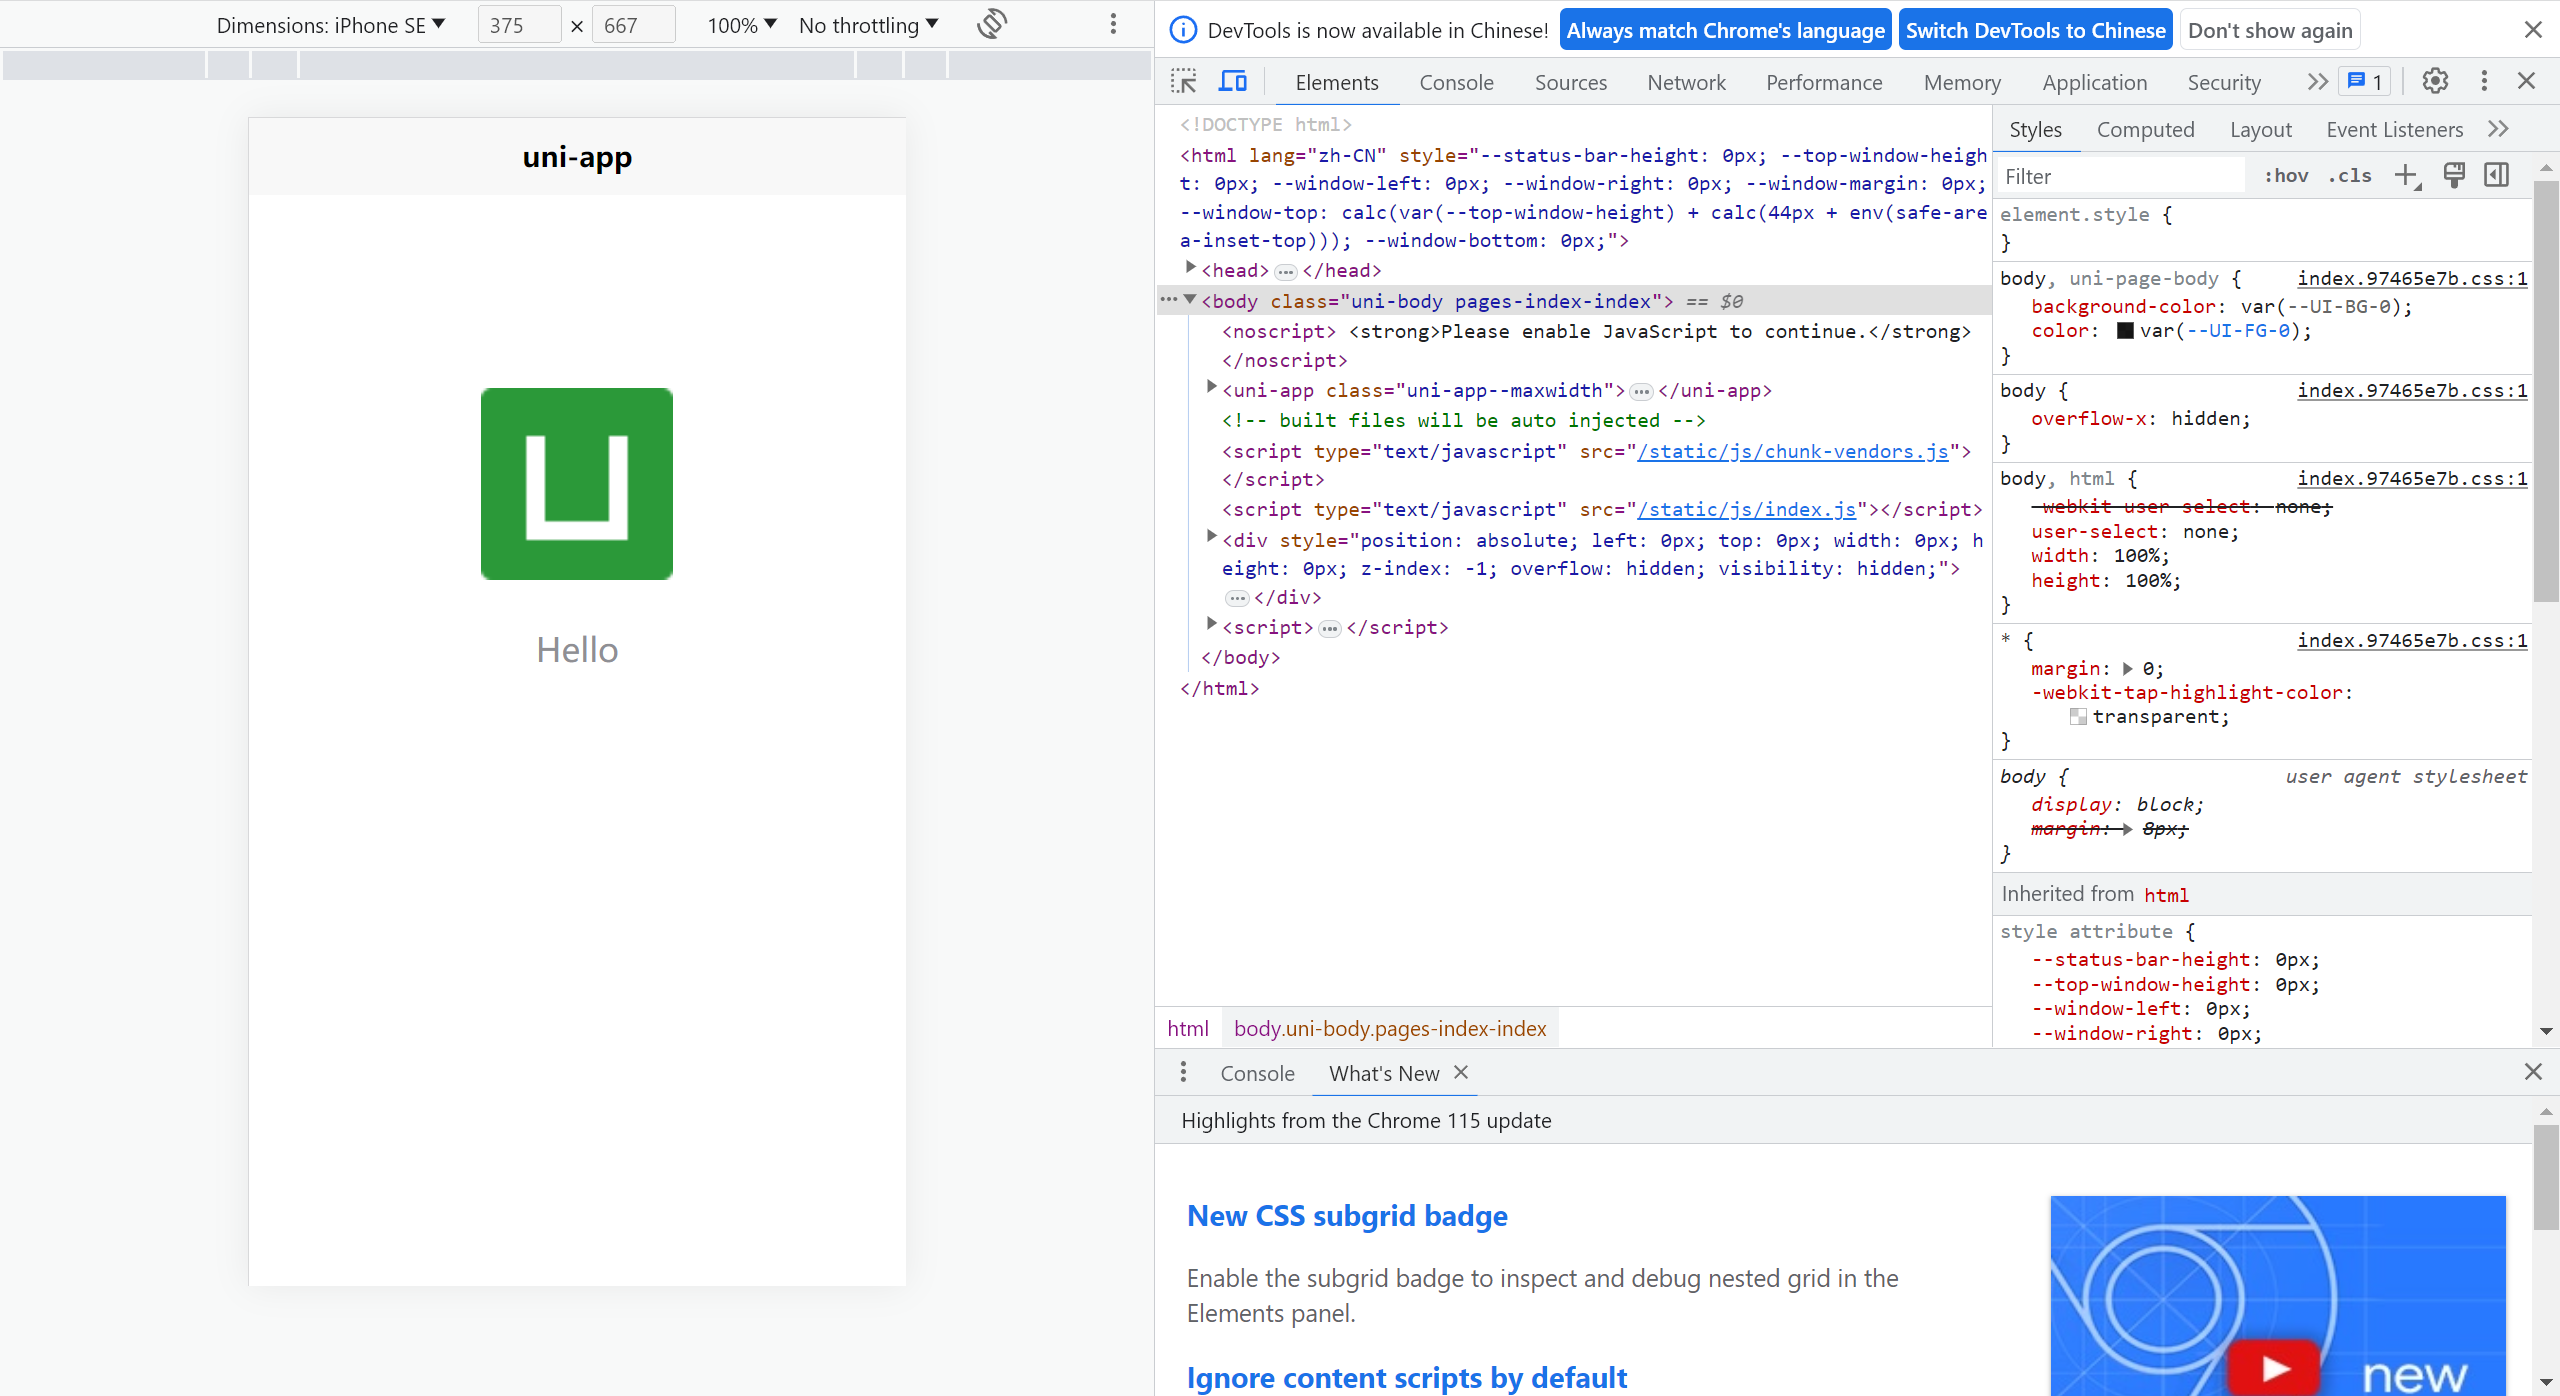Close the What's New drawer tab
The height and width of the screenshot is (1396, 2560).
point(1461,1072)
